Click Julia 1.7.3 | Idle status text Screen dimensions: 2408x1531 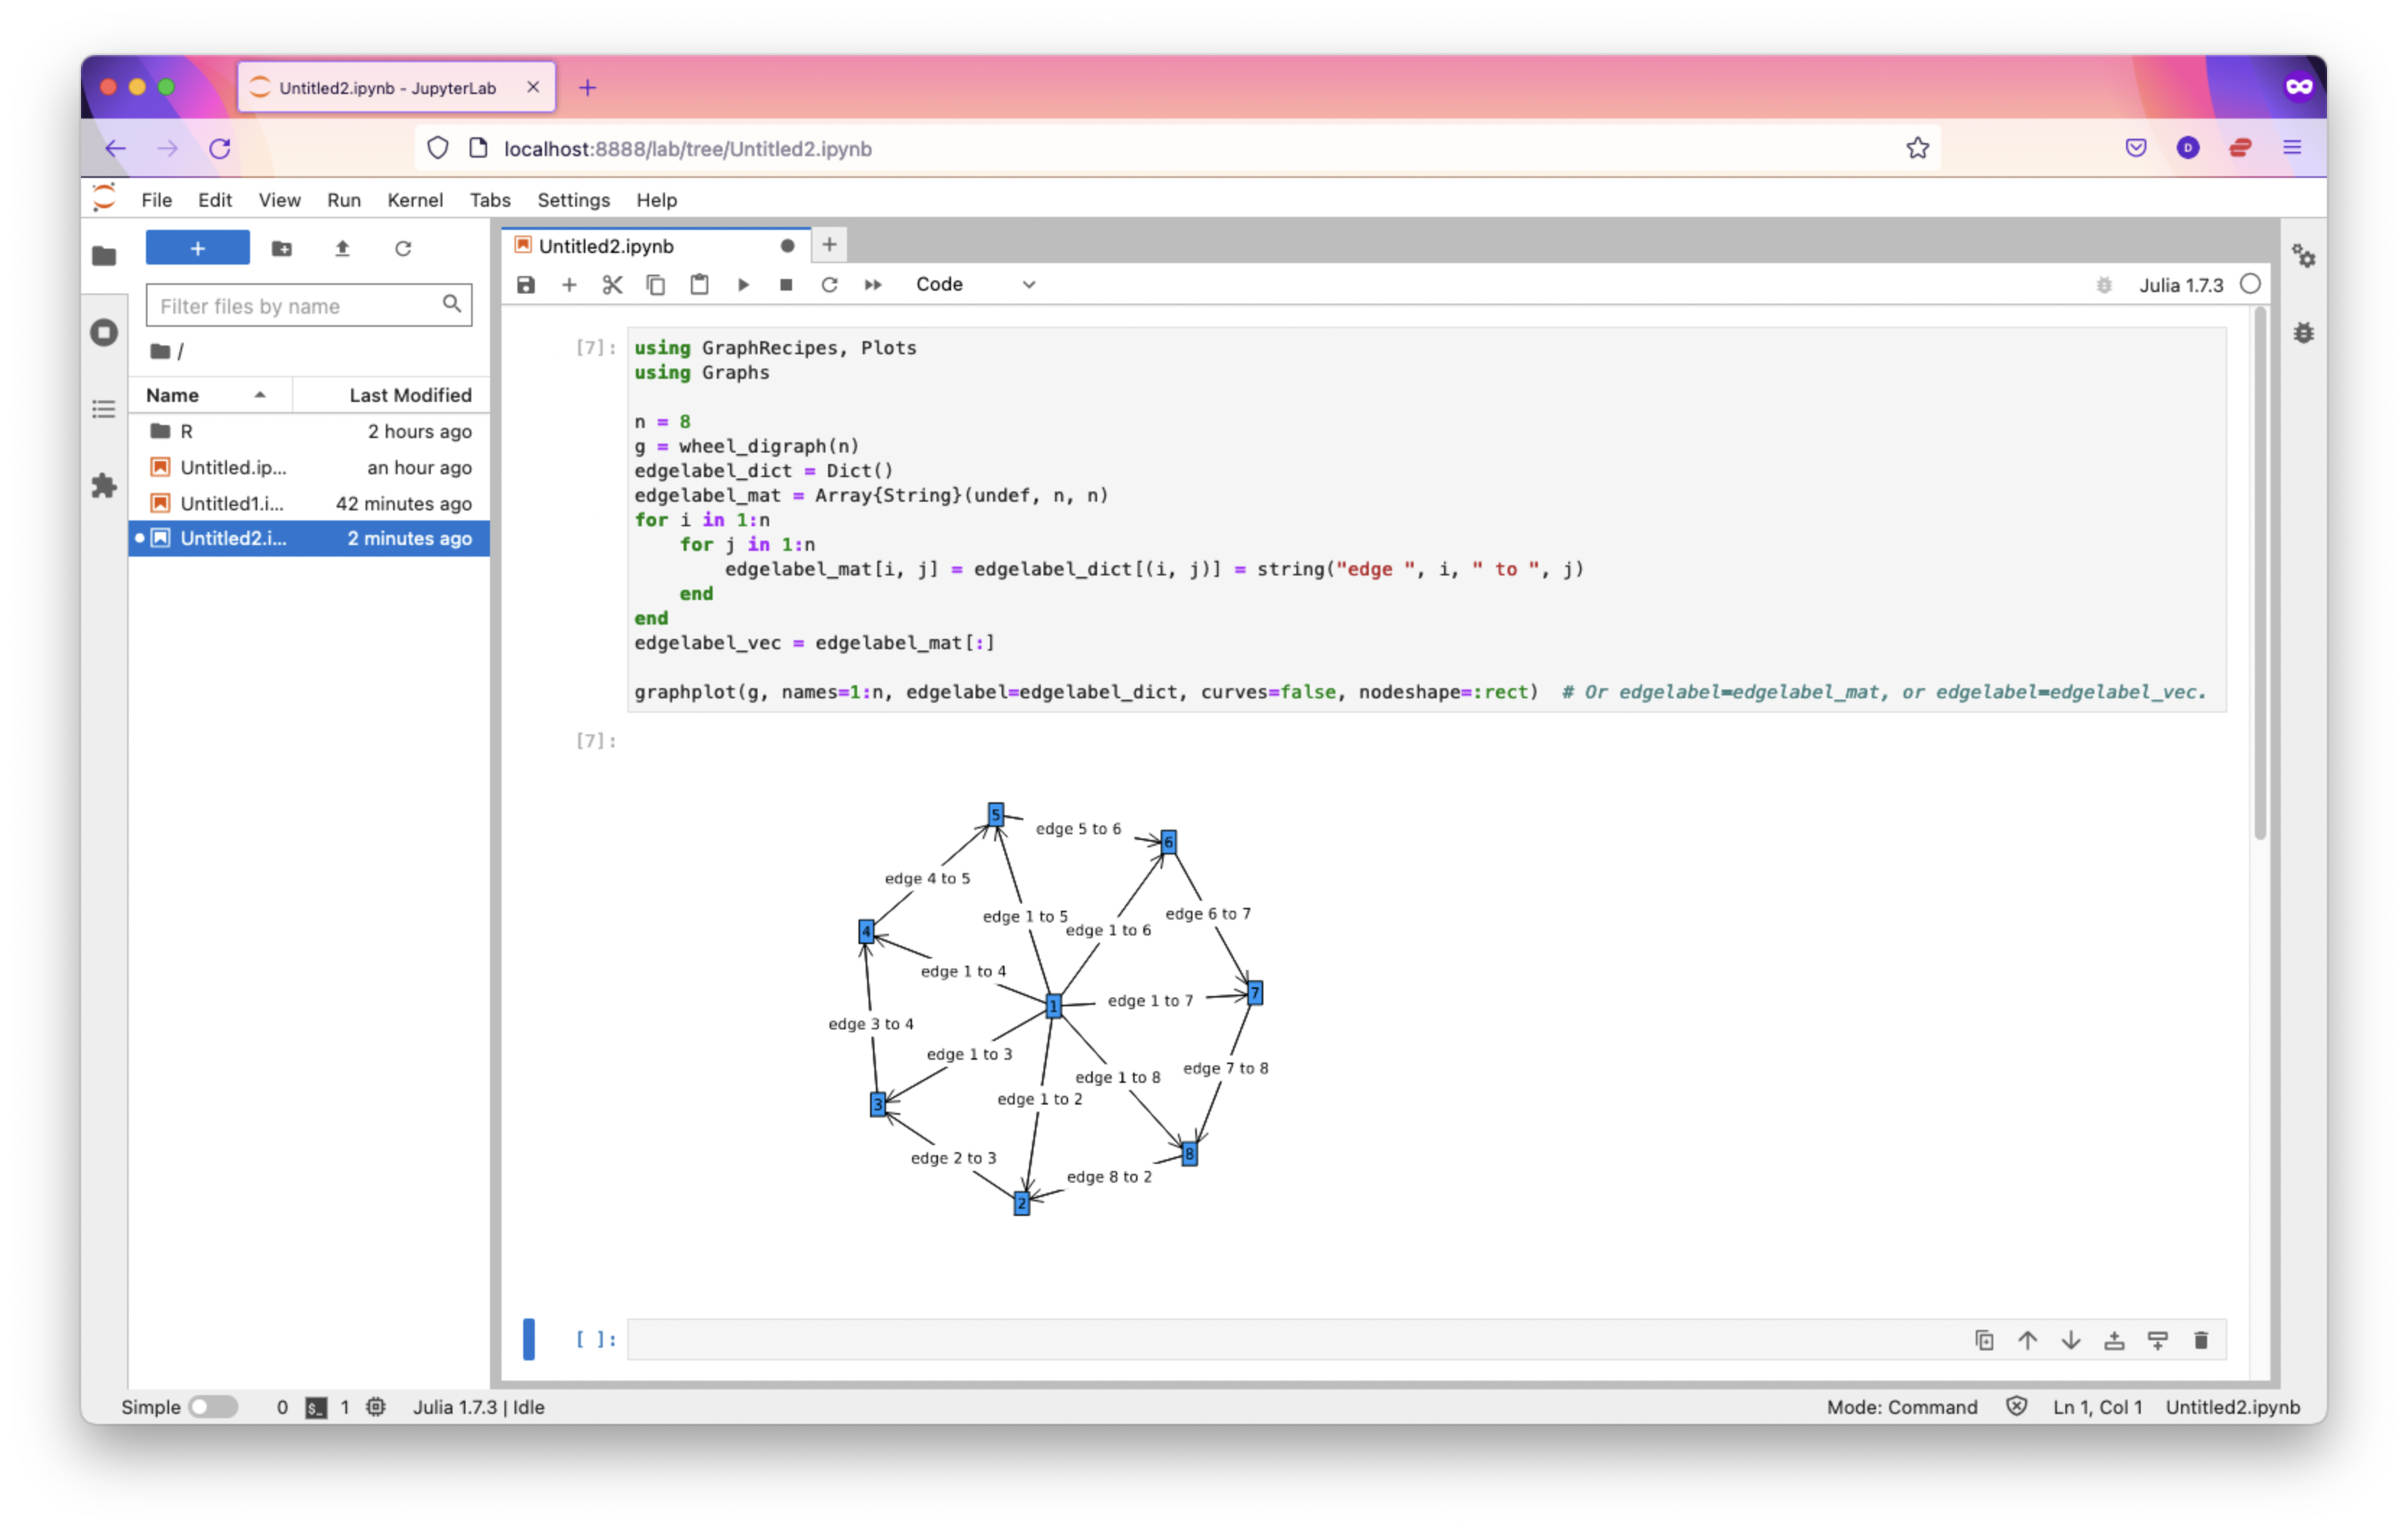479,1407
